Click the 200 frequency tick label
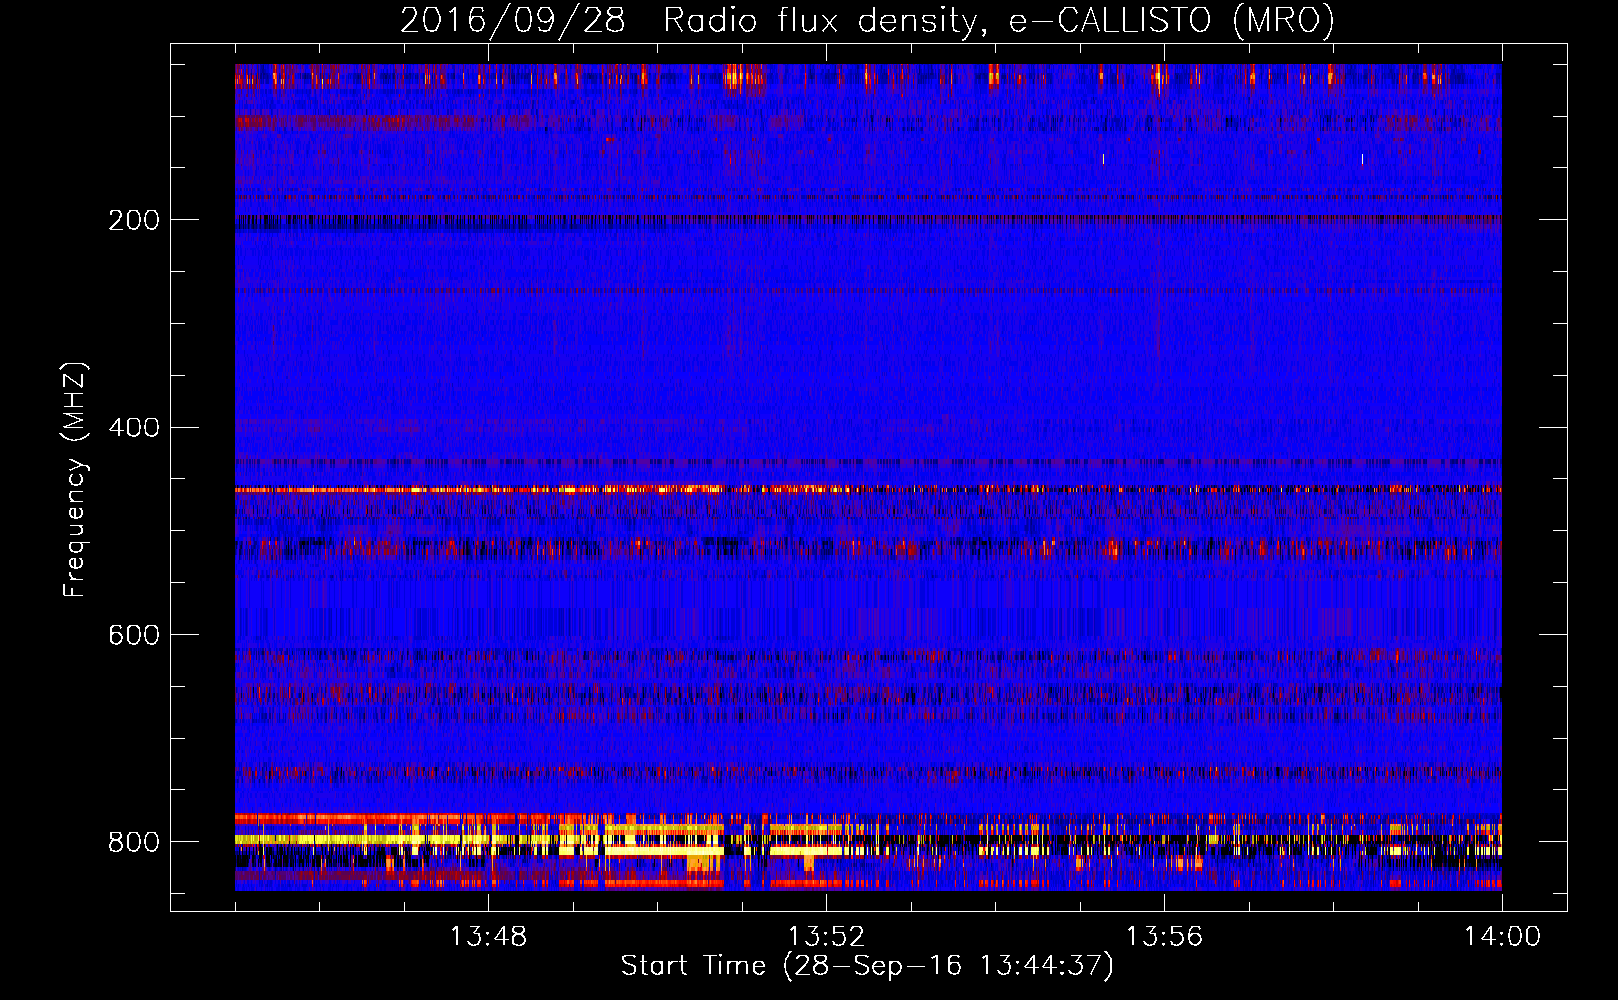The width and height of the screenshot is (1618, 1000). [x=133, y=220]
